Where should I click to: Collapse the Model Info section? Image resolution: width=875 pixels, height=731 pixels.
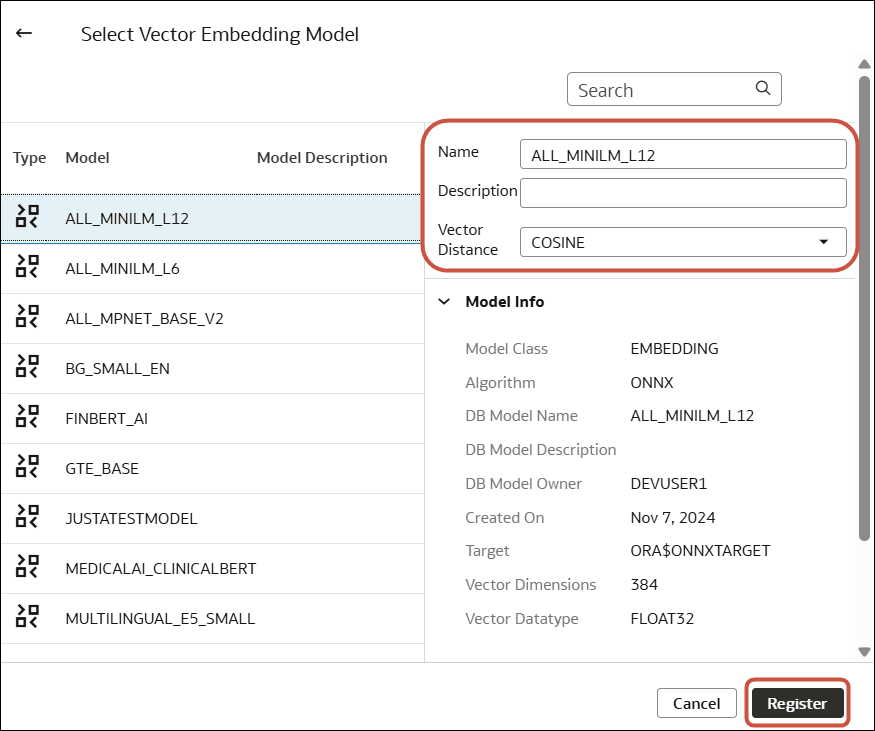(446, 301)
